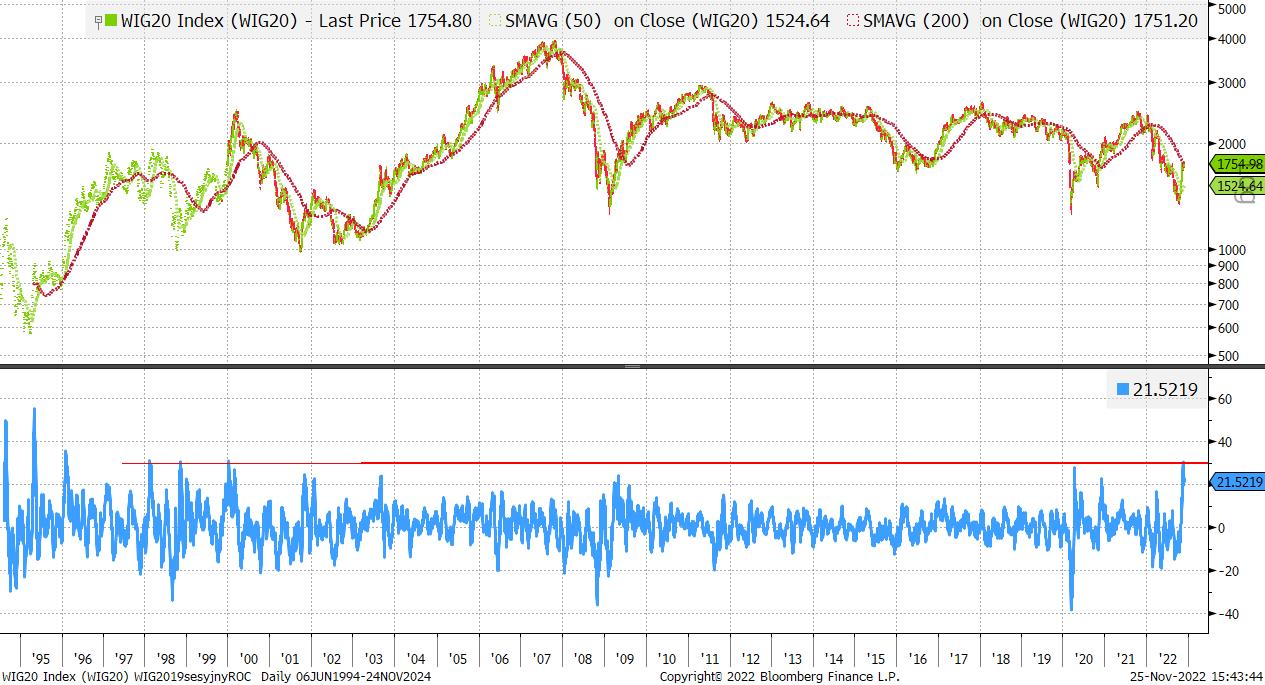Click the '20 year label on the time axis

point(1084,659)
